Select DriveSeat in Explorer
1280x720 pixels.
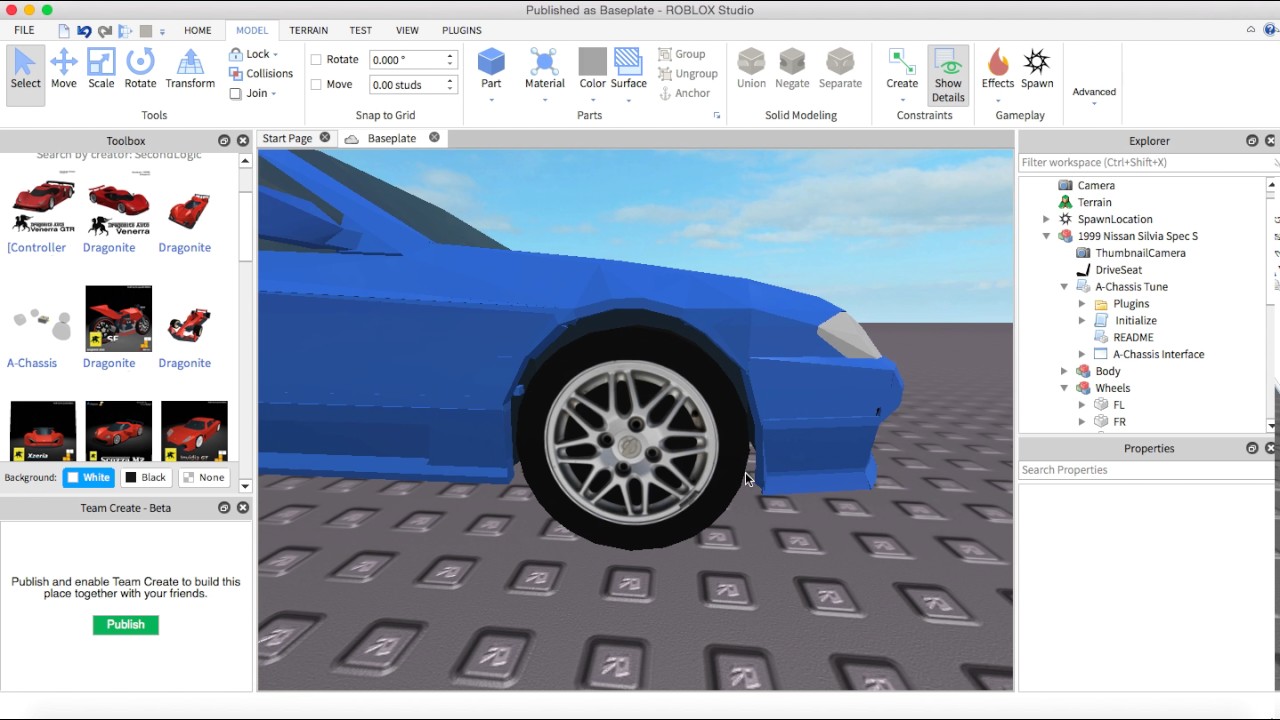(1118, 270)
